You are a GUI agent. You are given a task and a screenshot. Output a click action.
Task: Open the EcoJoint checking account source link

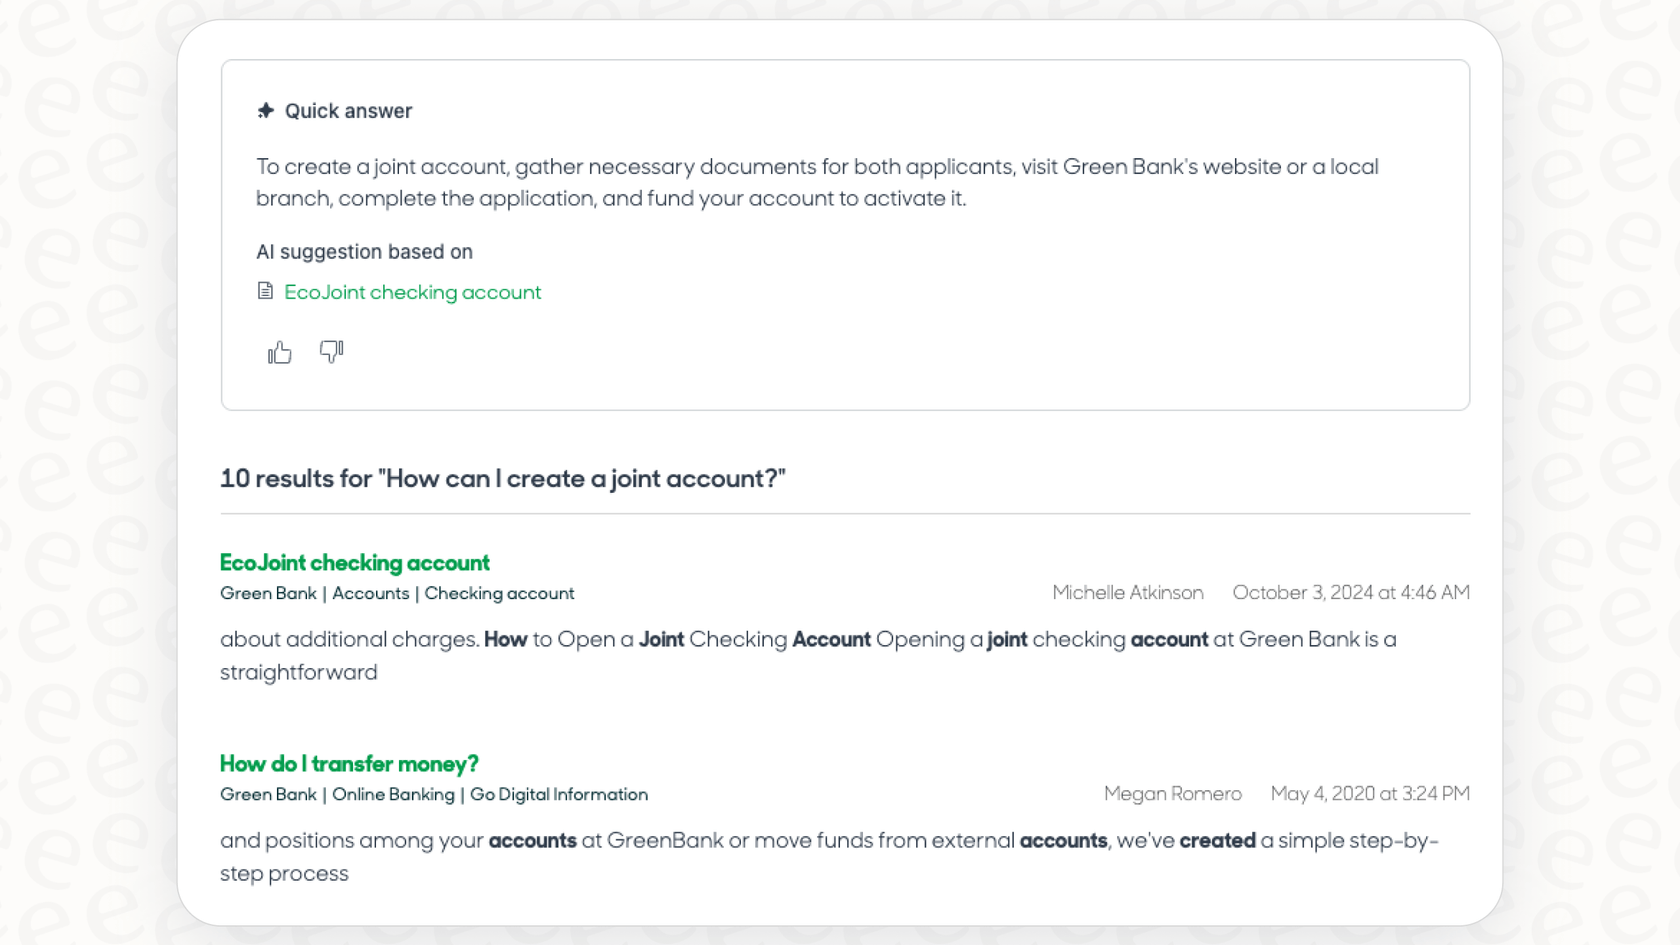tap(412, 292)
